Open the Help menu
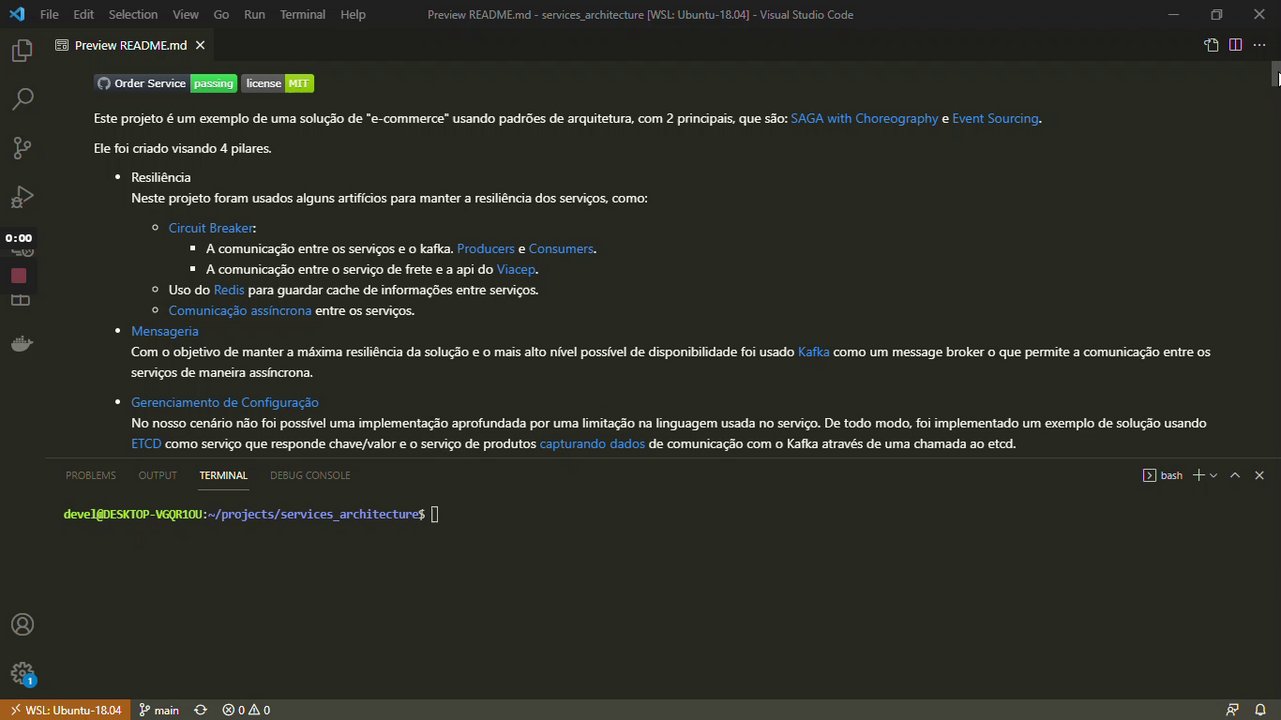The width and height of the screenshot is (1281, 720). tap(353, 14)
